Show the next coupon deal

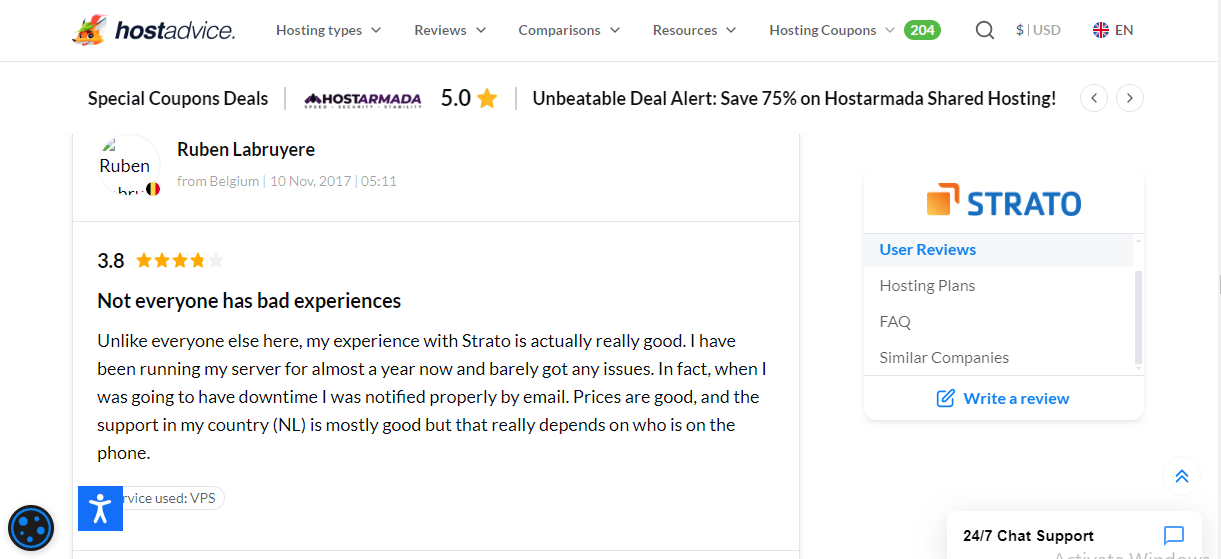tap(1130, 98)
